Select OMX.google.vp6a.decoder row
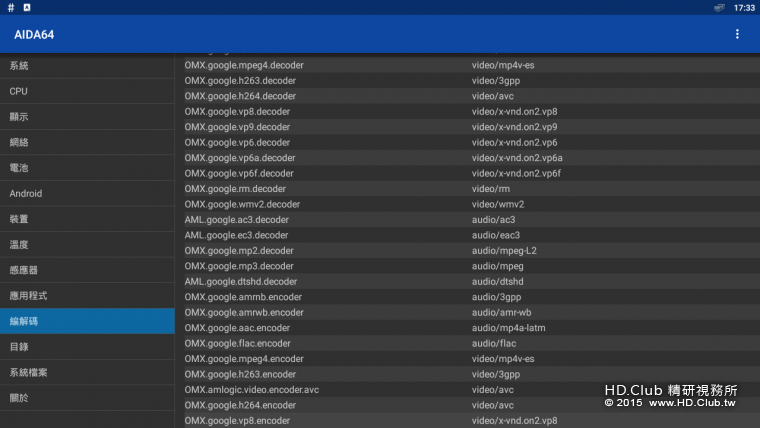 point(472,158)
